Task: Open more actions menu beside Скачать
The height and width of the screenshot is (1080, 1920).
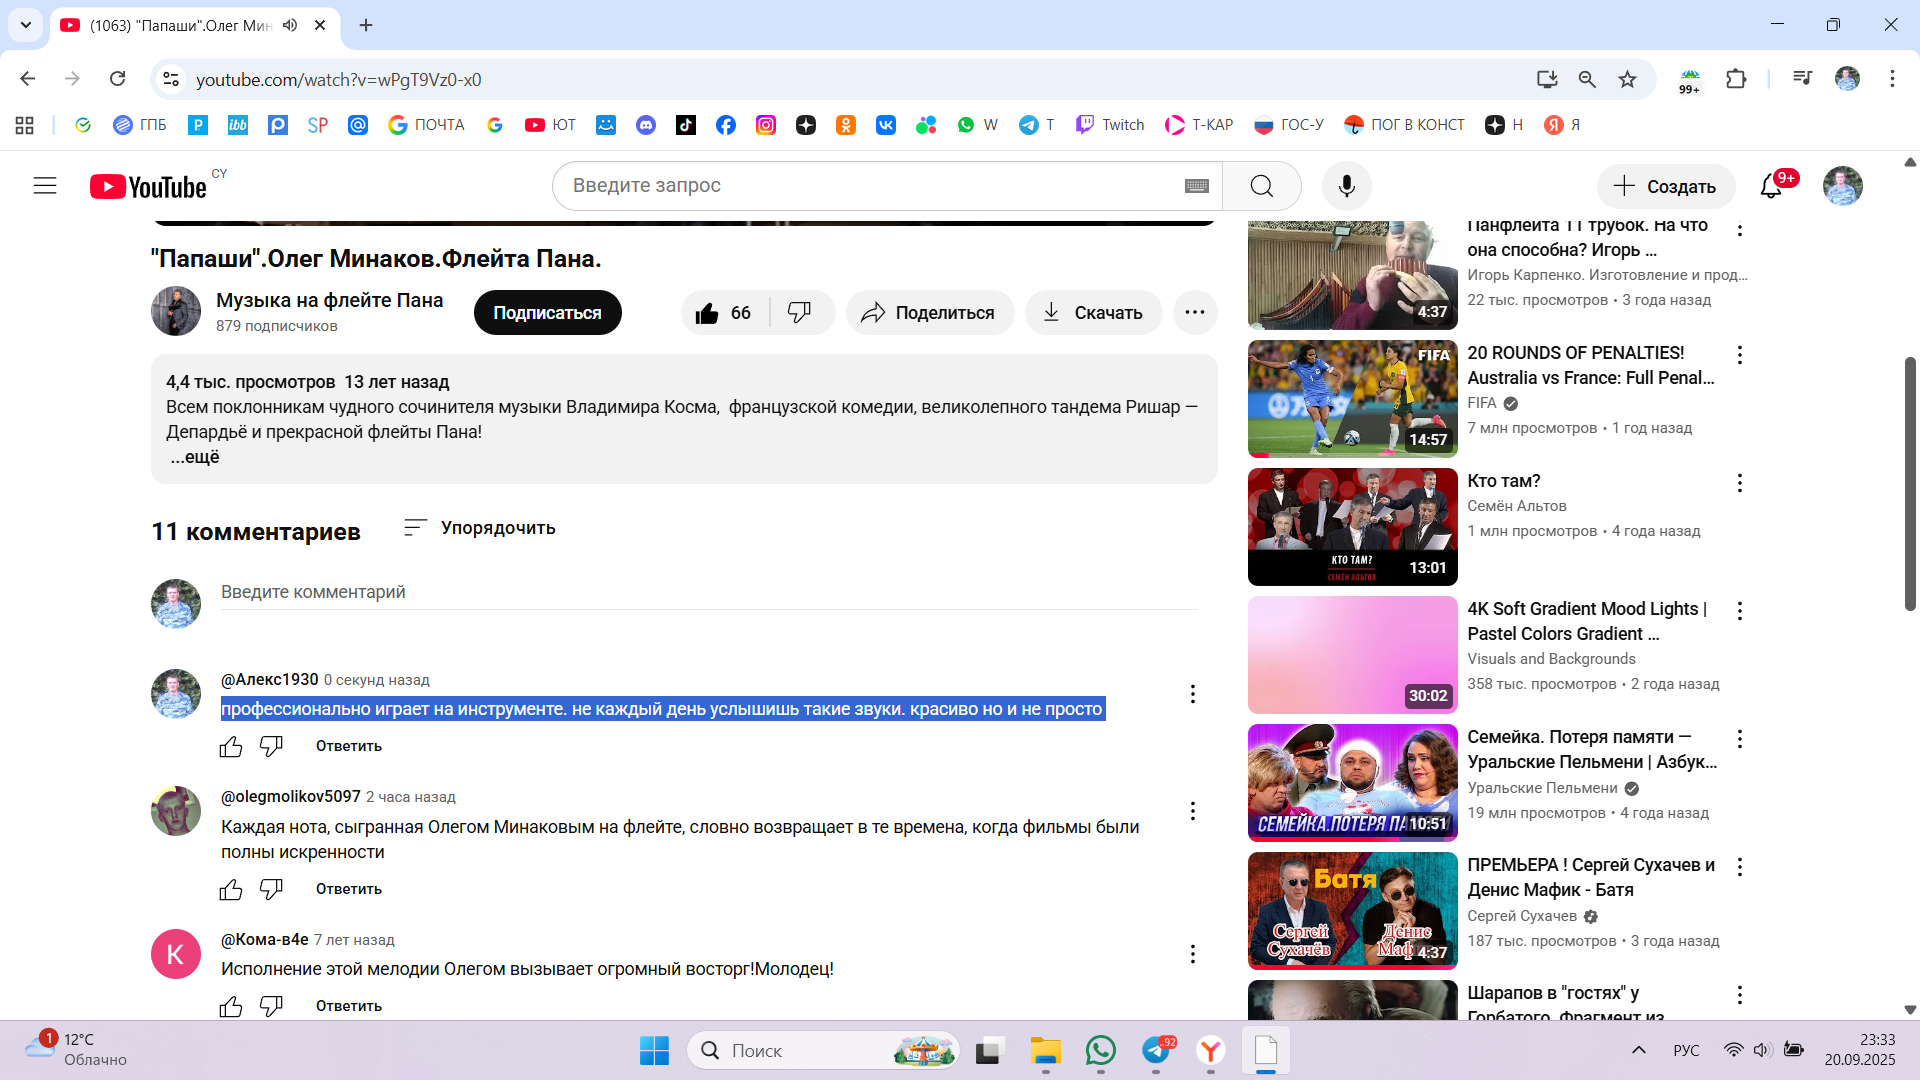Action: 1194,313
